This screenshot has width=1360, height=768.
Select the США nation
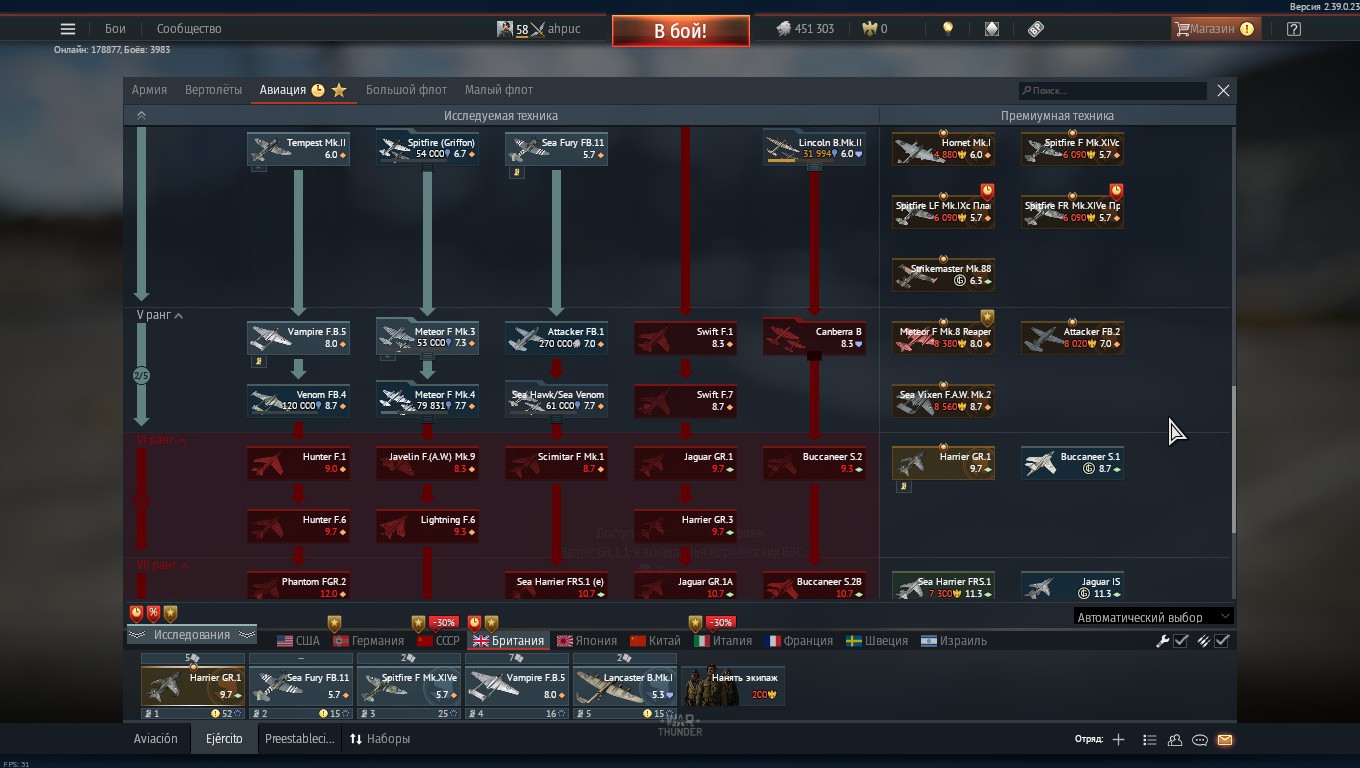(x=298, y=641)
